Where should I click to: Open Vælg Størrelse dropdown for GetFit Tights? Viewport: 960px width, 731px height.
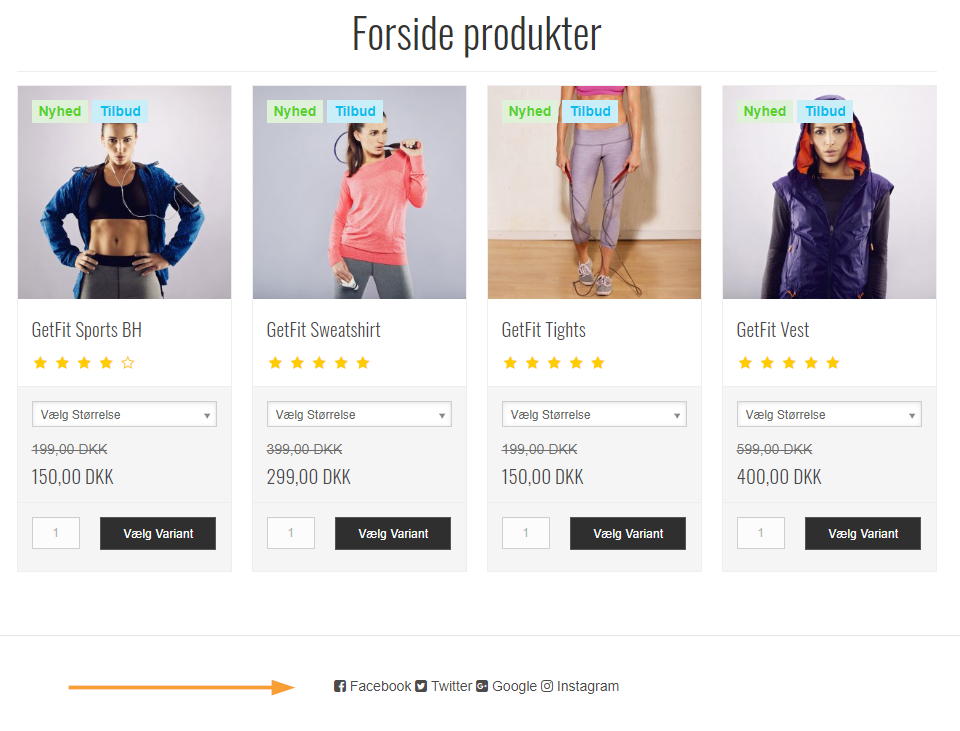click(594, 414)
